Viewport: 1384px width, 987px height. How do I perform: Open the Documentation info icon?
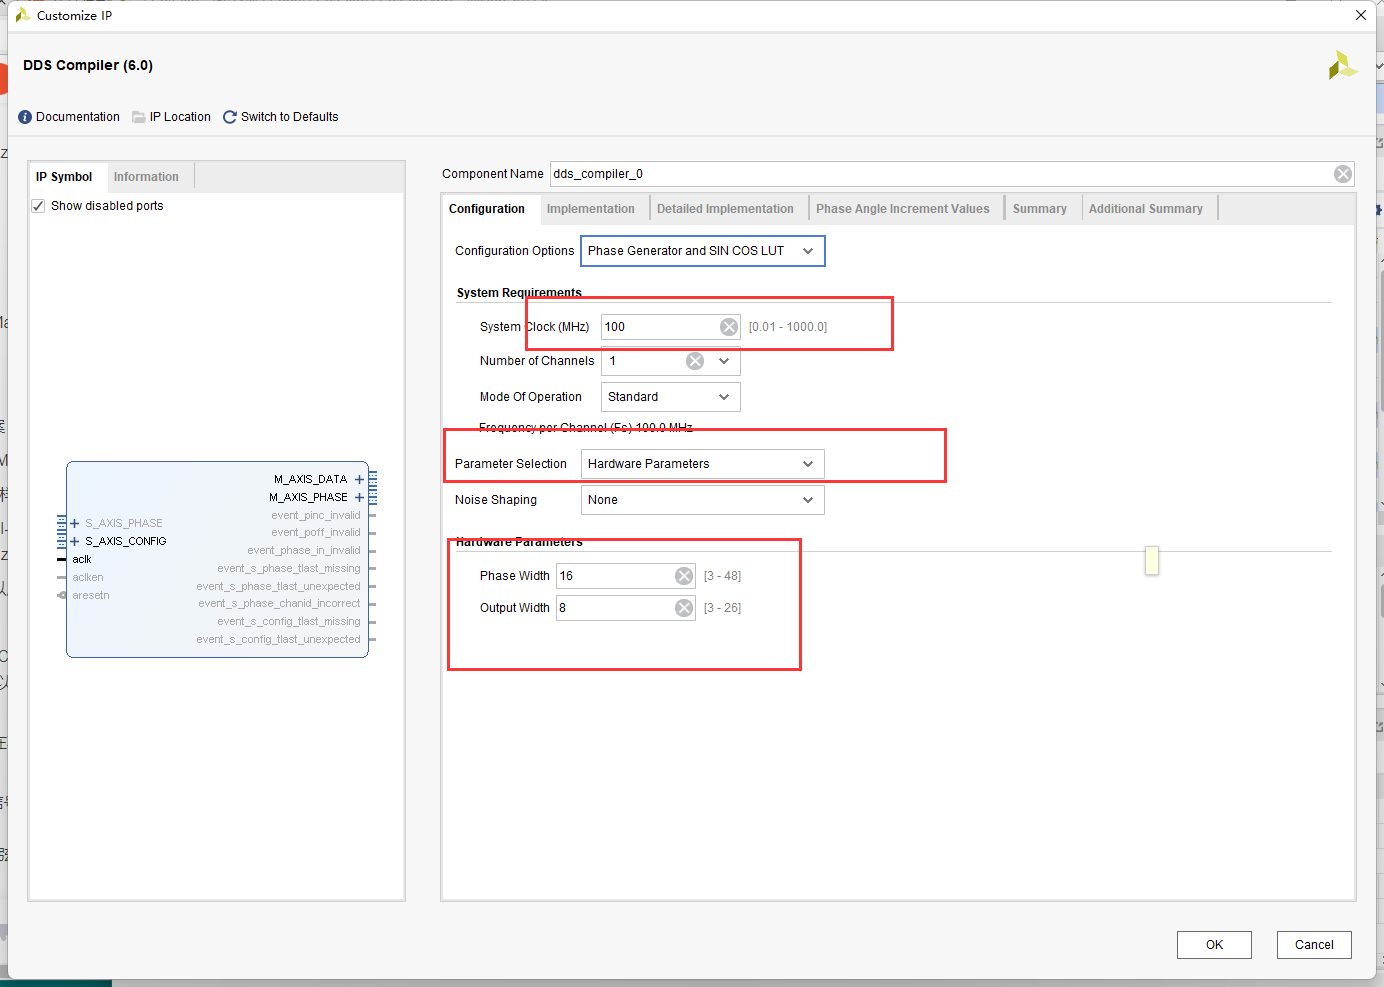(x=25, y=117)
